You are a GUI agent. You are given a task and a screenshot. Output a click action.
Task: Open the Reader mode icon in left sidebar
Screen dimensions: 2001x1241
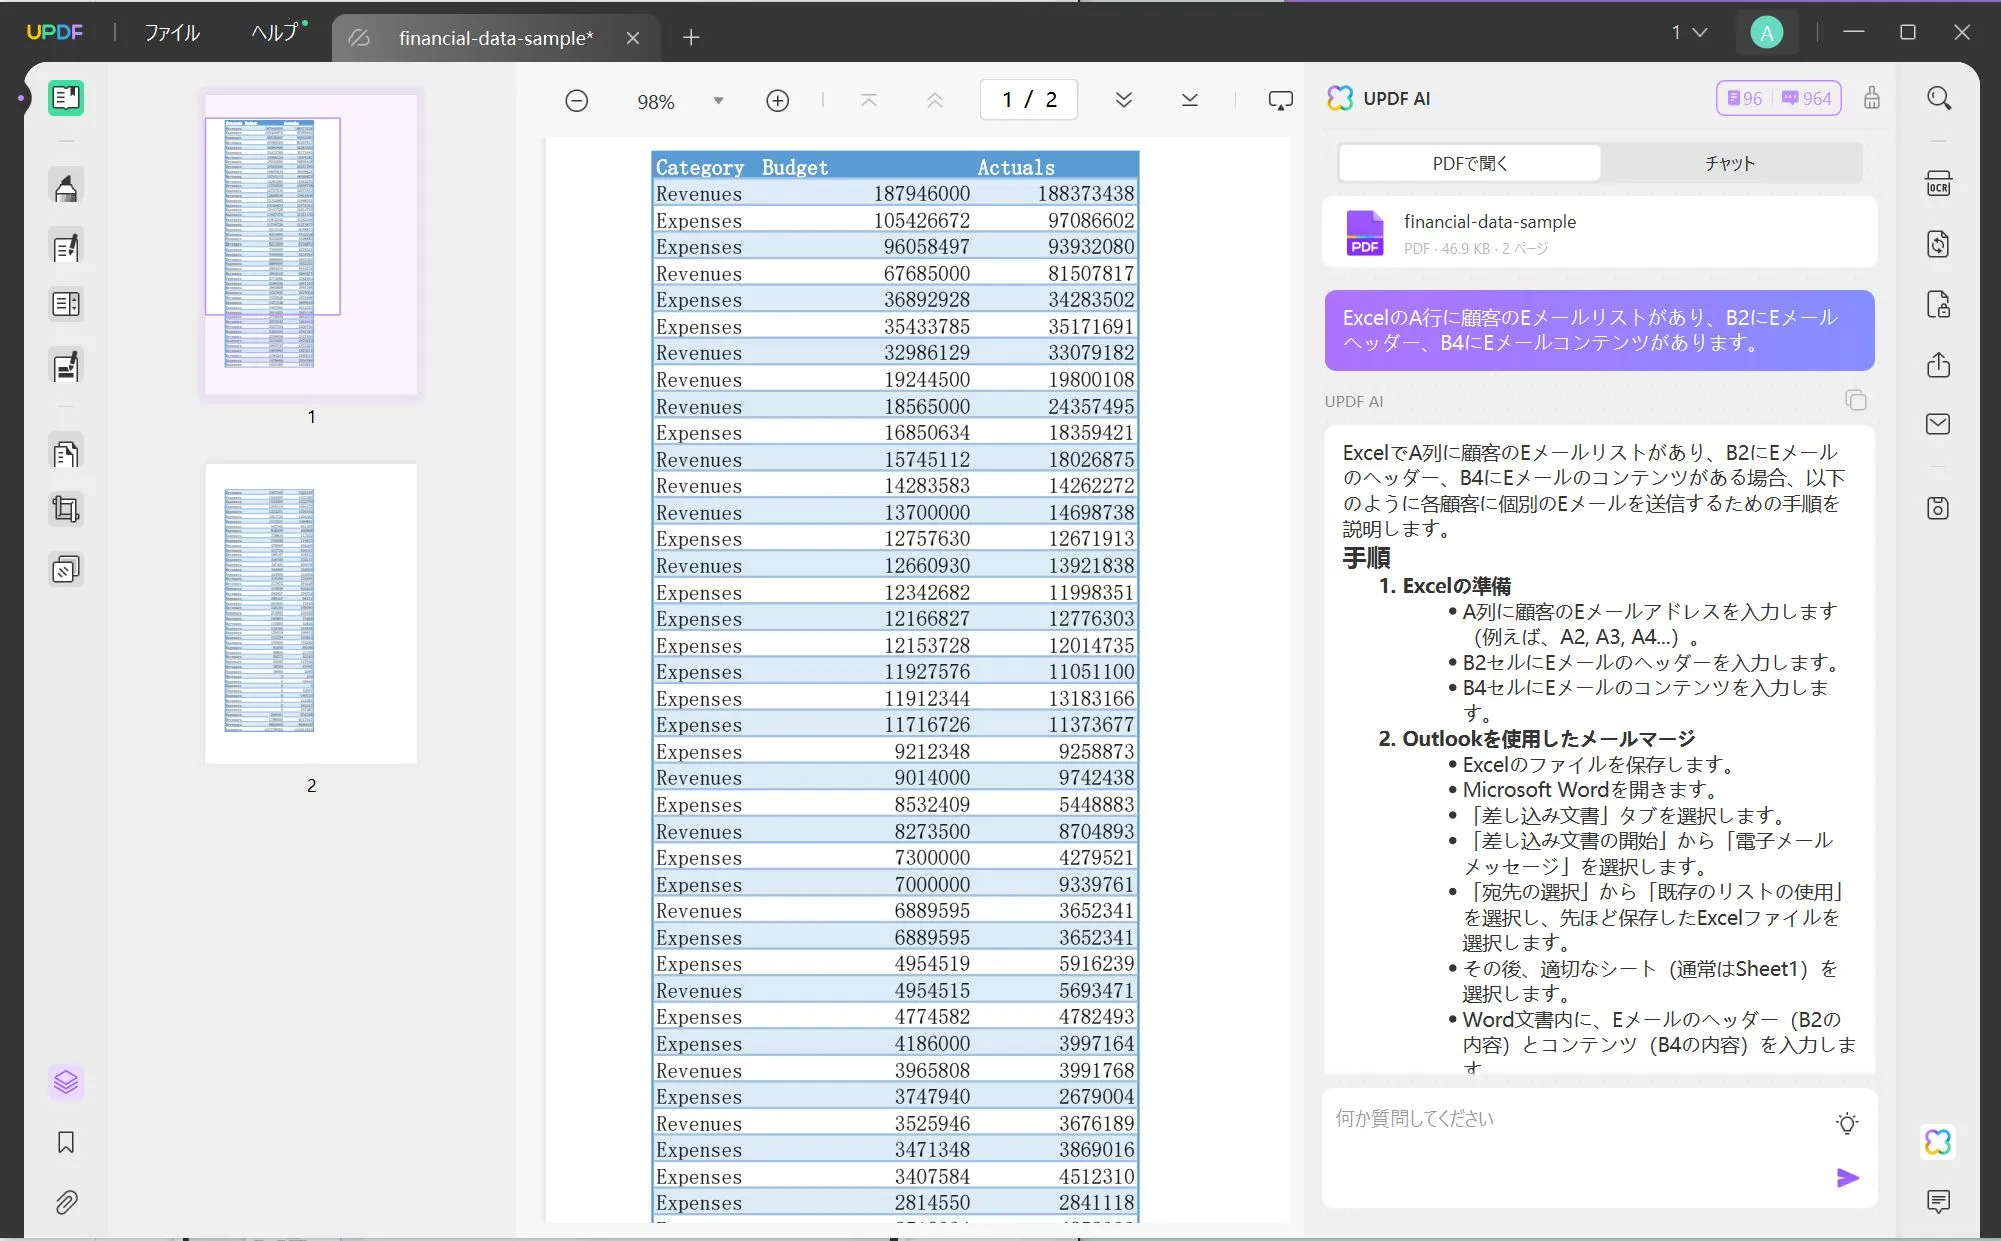66,98
